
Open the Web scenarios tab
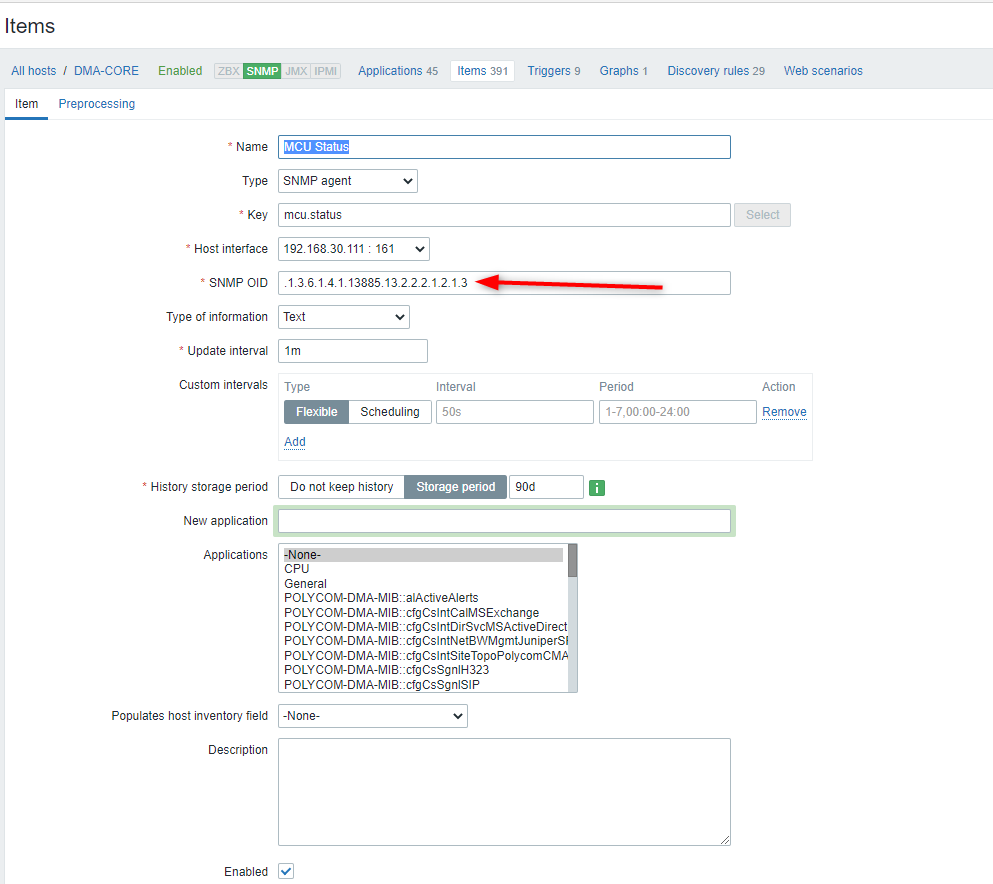pyautogui.click(x=823, y=71)
